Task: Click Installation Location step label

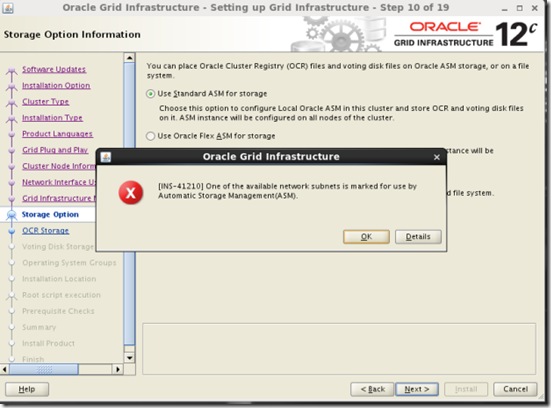Action: pos(59,279)
